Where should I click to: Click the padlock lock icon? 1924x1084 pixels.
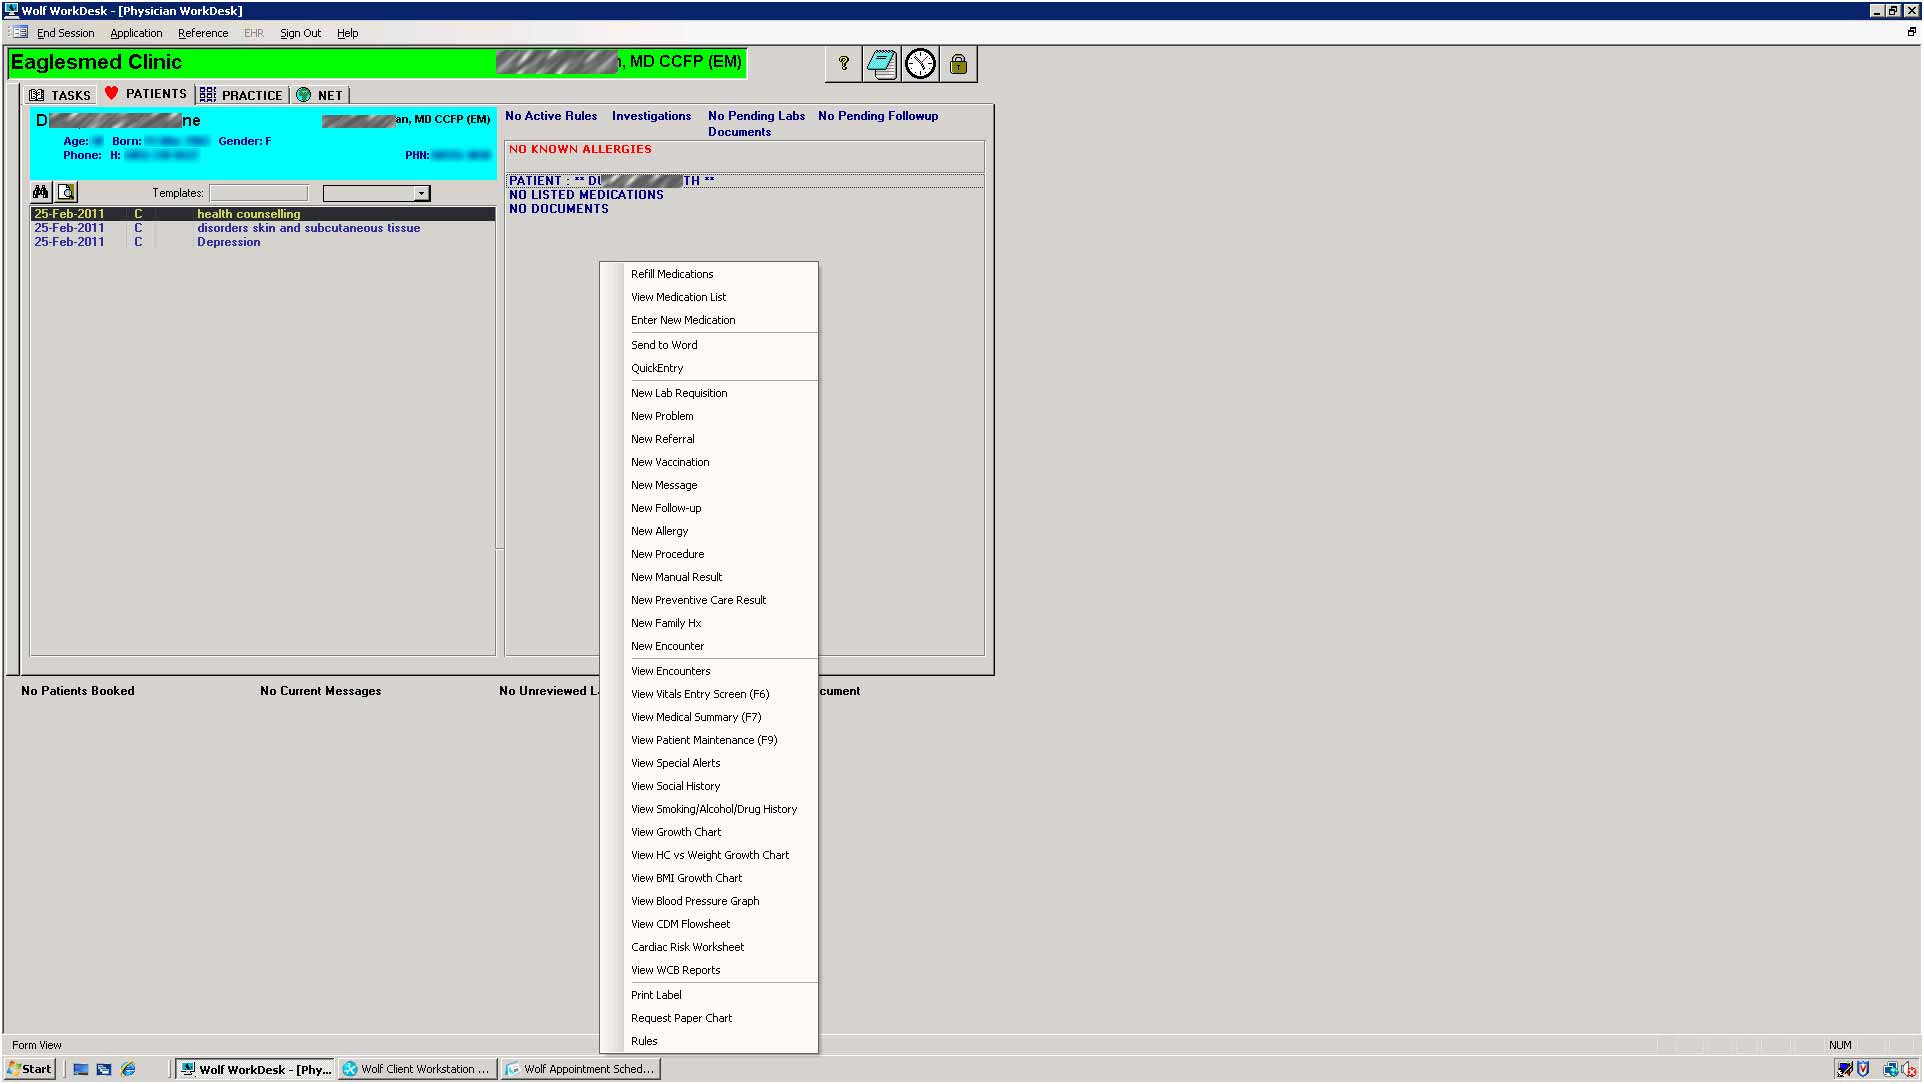click(x=958, y=64)
